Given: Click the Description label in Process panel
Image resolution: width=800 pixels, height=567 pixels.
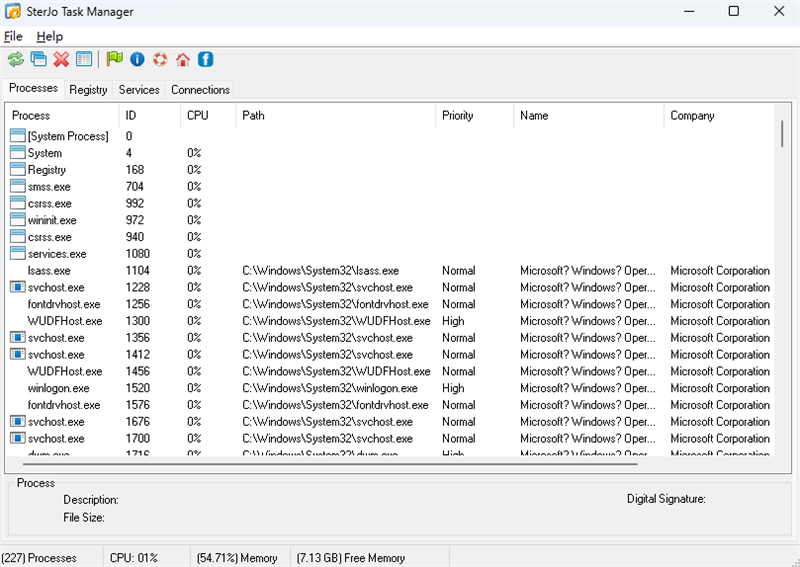Looking at the screenshot, I should 91,500.
